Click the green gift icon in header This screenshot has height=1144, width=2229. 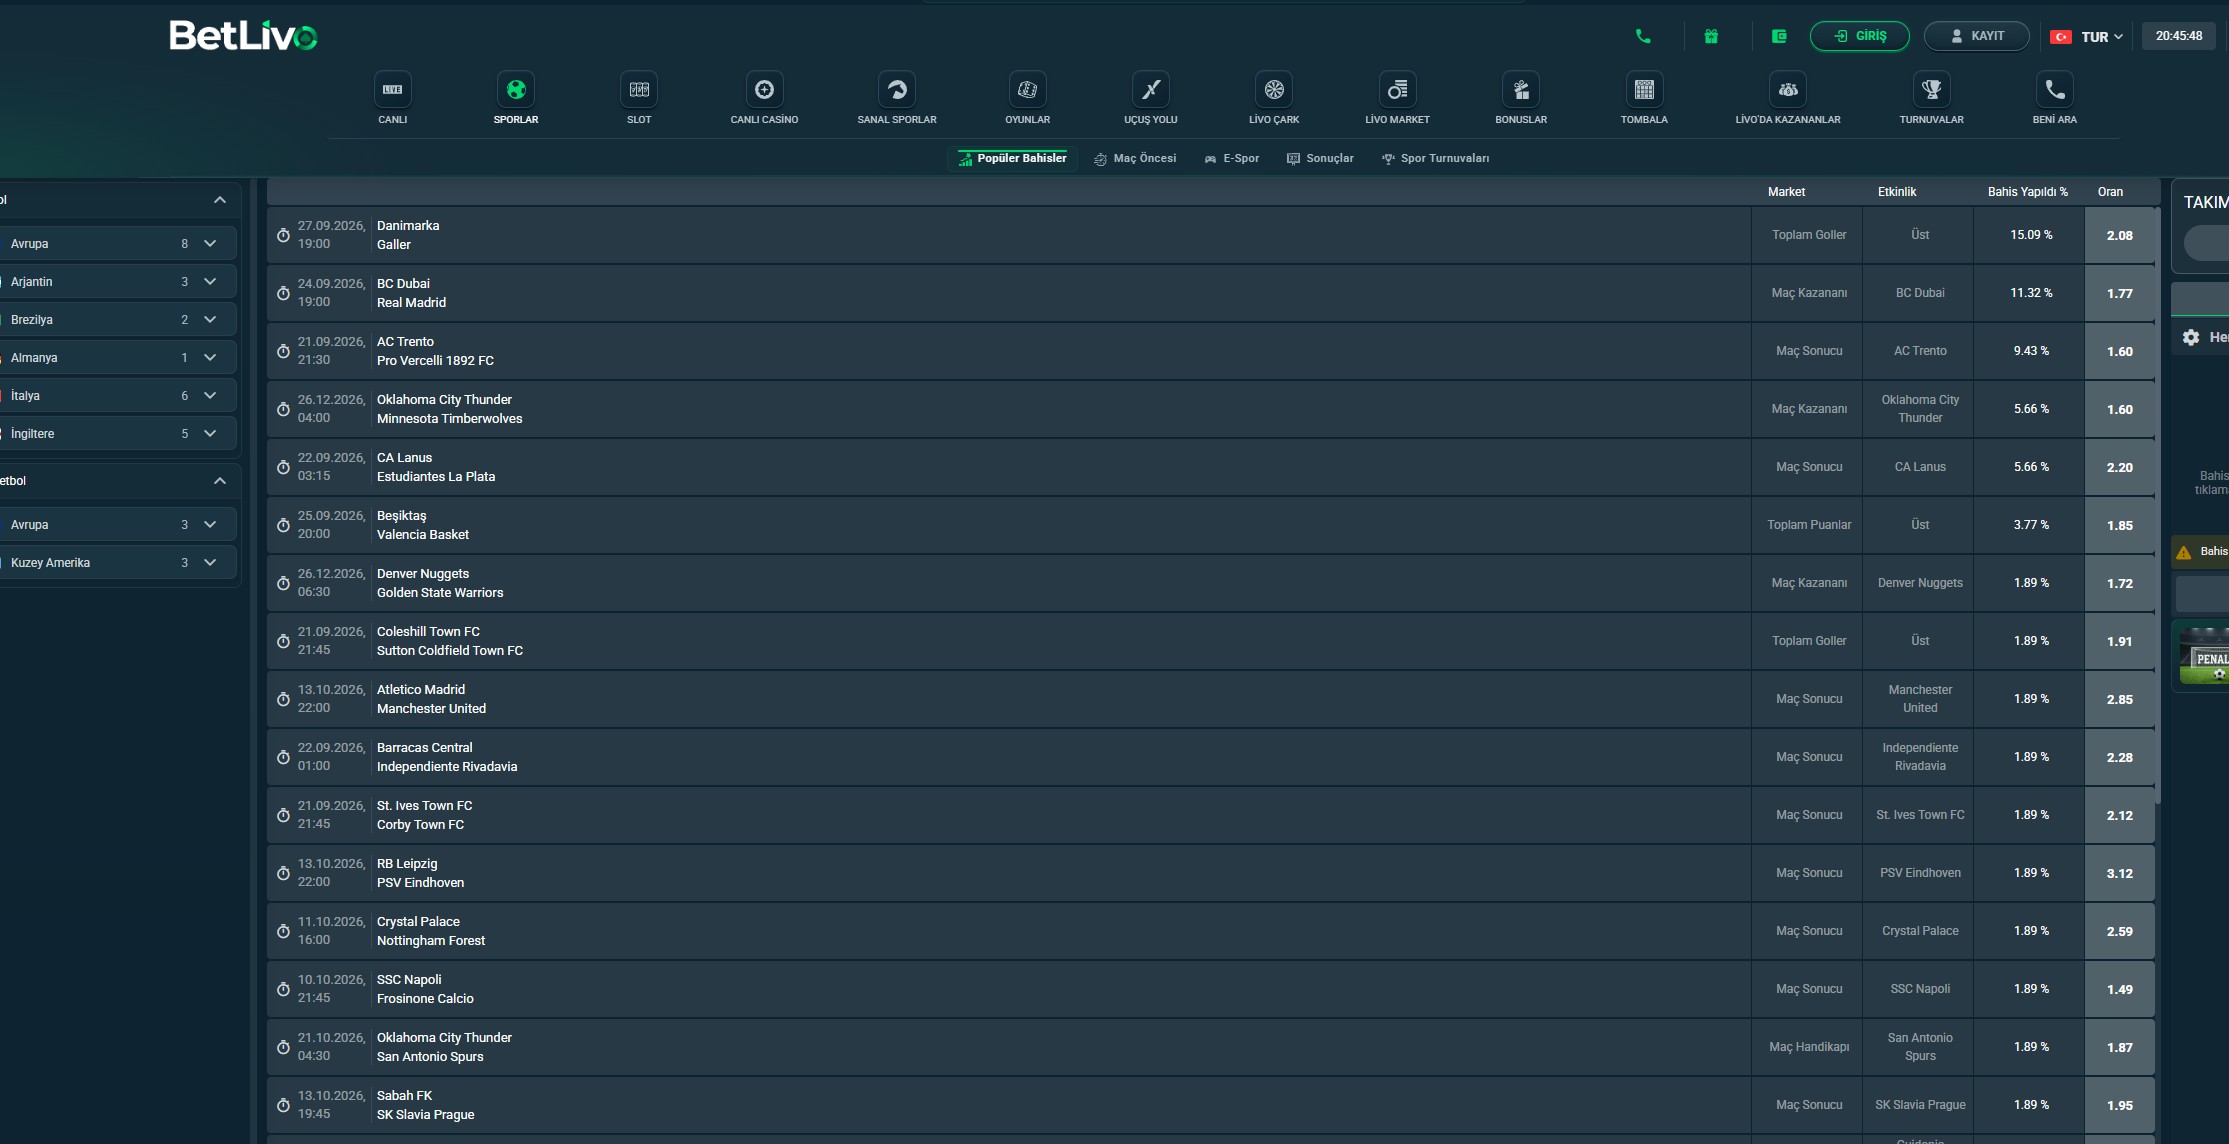[1711, 36]
